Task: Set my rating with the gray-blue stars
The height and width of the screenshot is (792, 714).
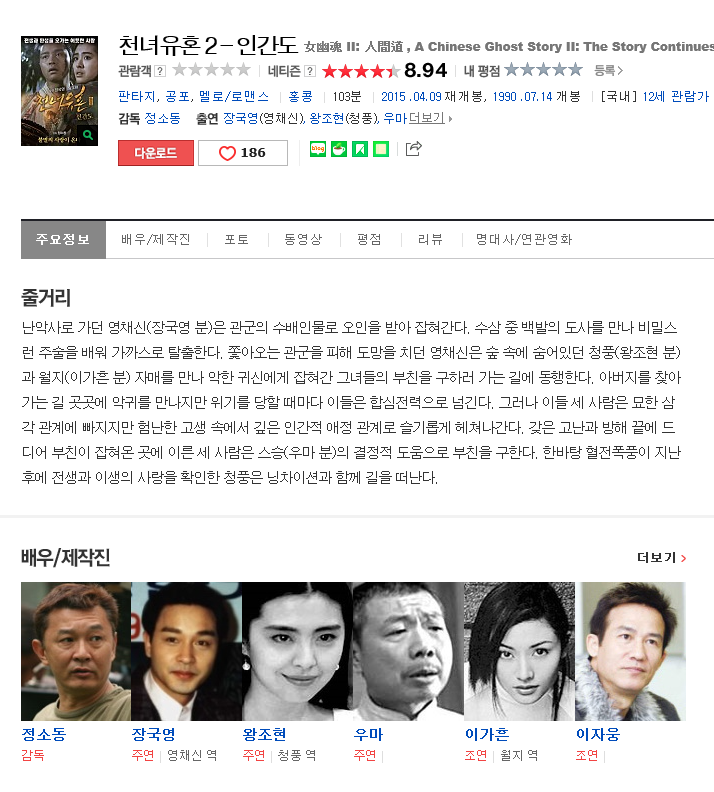Action: click(x=543, y=69)
